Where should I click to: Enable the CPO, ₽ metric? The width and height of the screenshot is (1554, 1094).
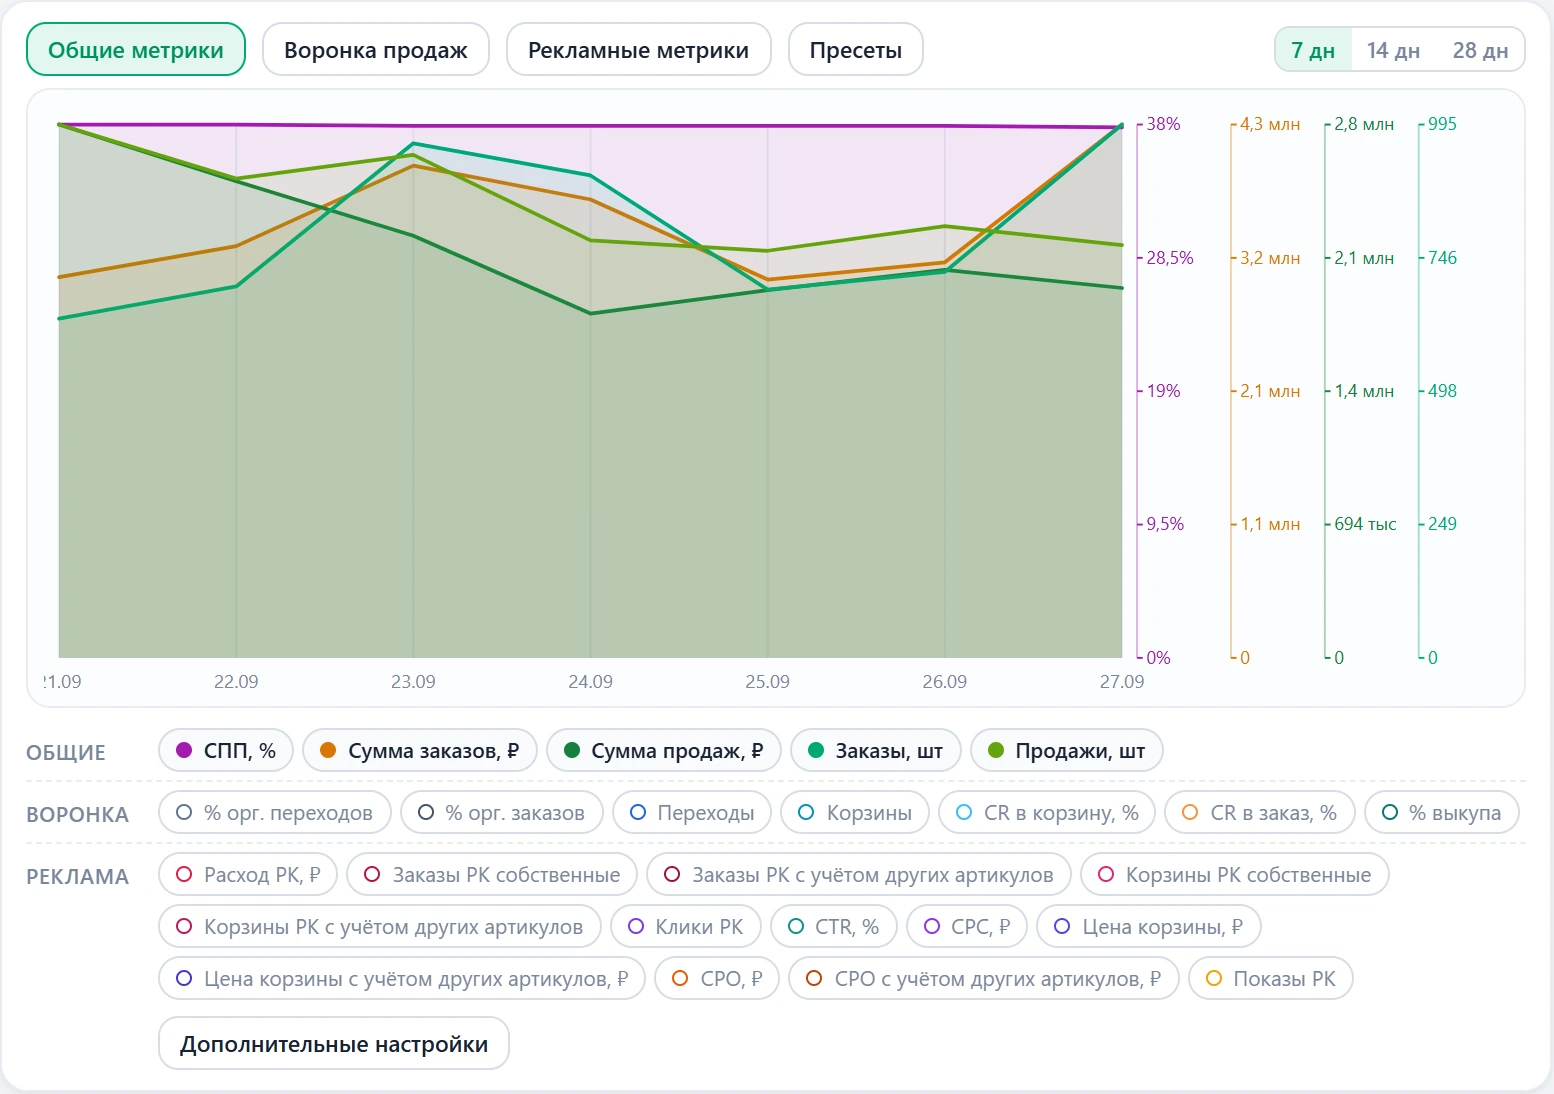tap(717, 978)
